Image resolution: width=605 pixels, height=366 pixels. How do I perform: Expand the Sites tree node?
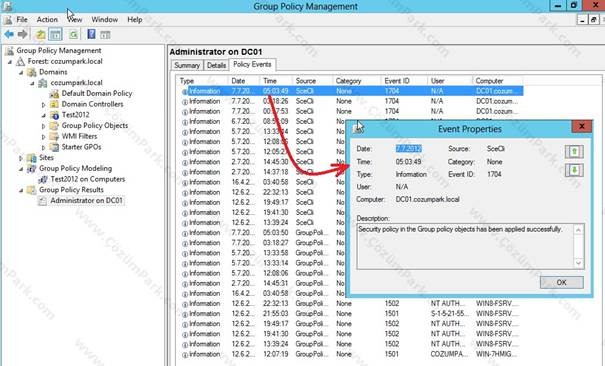[21, 158]
